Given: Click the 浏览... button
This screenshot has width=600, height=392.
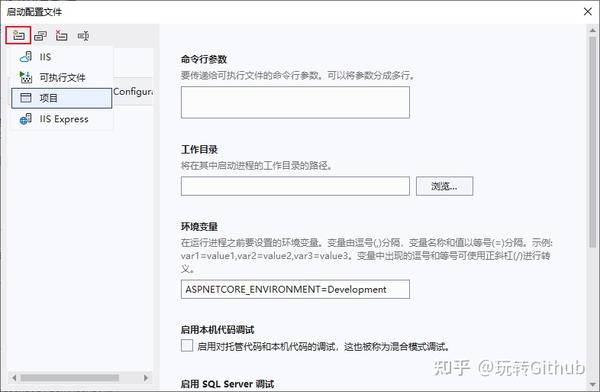Looking at the screenshot, I should click(444, 186).
